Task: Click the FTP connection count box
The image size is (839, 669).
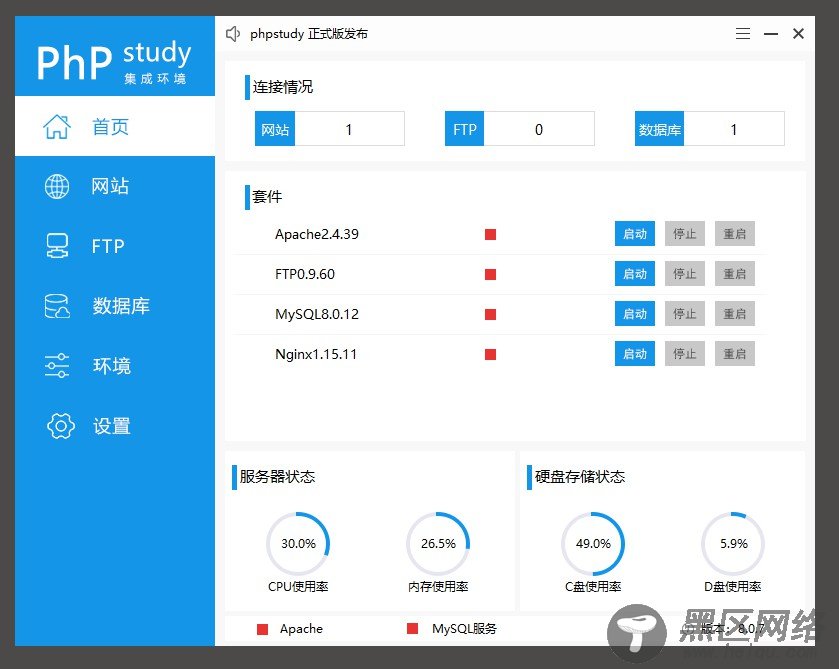Action: point(520,128)
